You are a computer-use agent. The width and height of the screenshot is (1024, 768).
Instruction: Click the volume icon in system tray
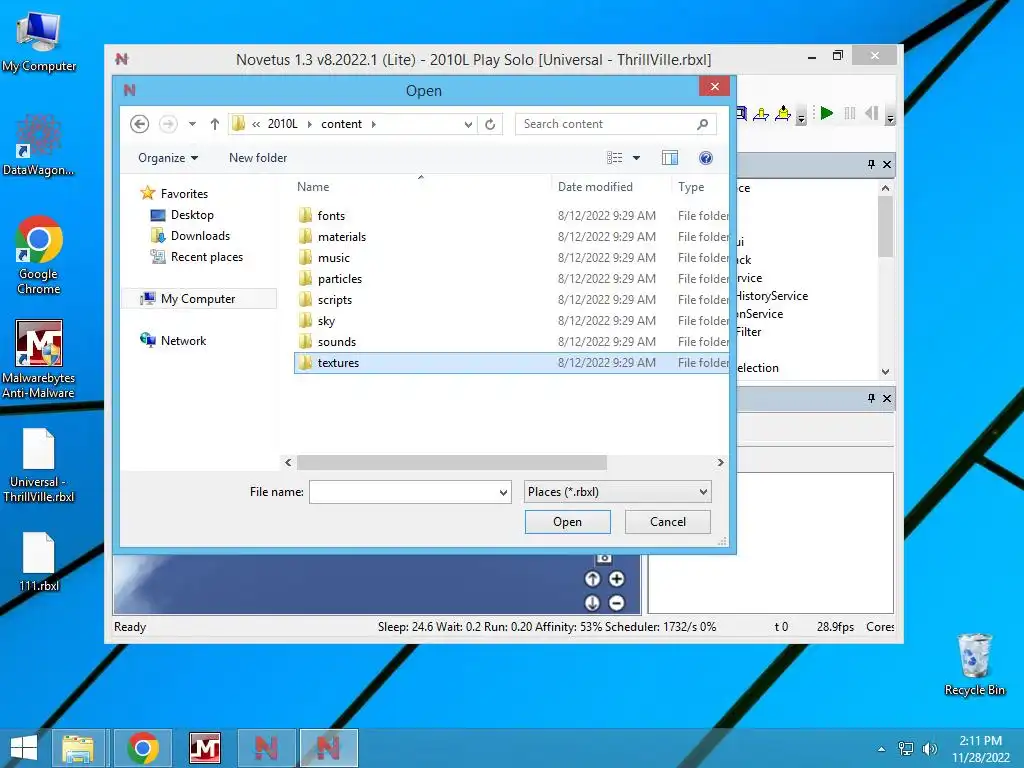click(x=929, y=749)
